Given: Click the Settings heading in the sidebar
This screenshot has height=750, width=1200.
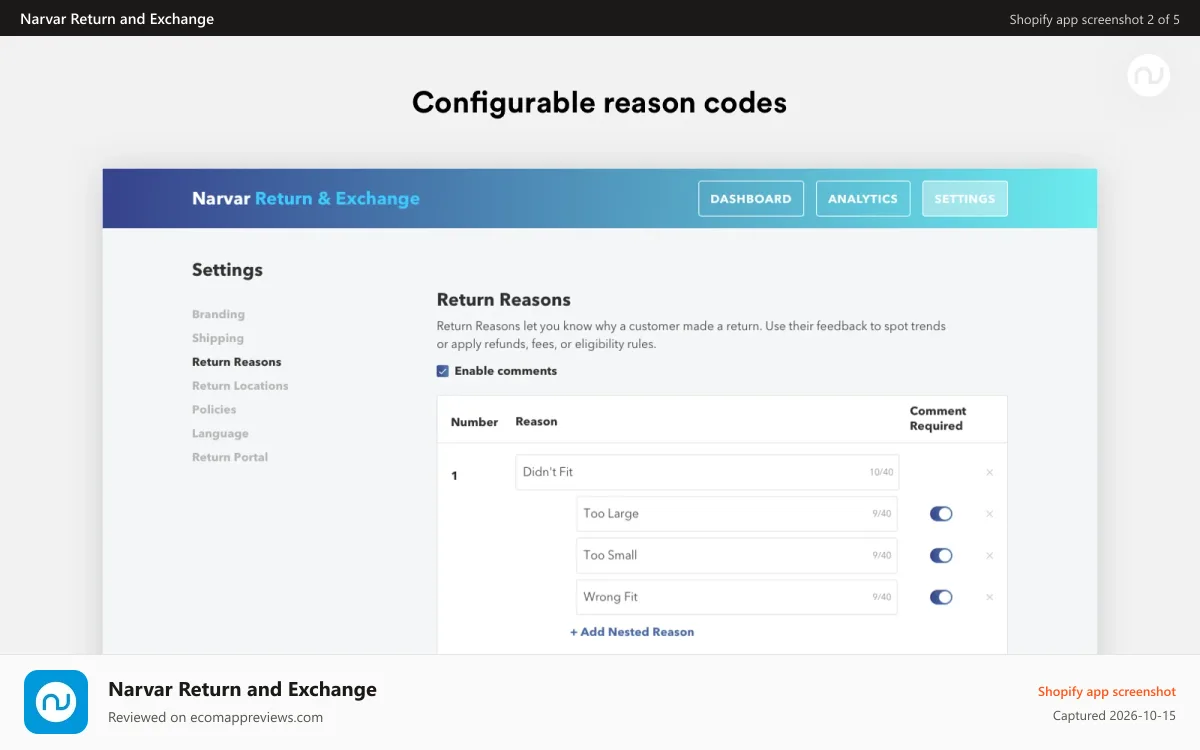Looking at the screenshot, I should click(227, 270).
